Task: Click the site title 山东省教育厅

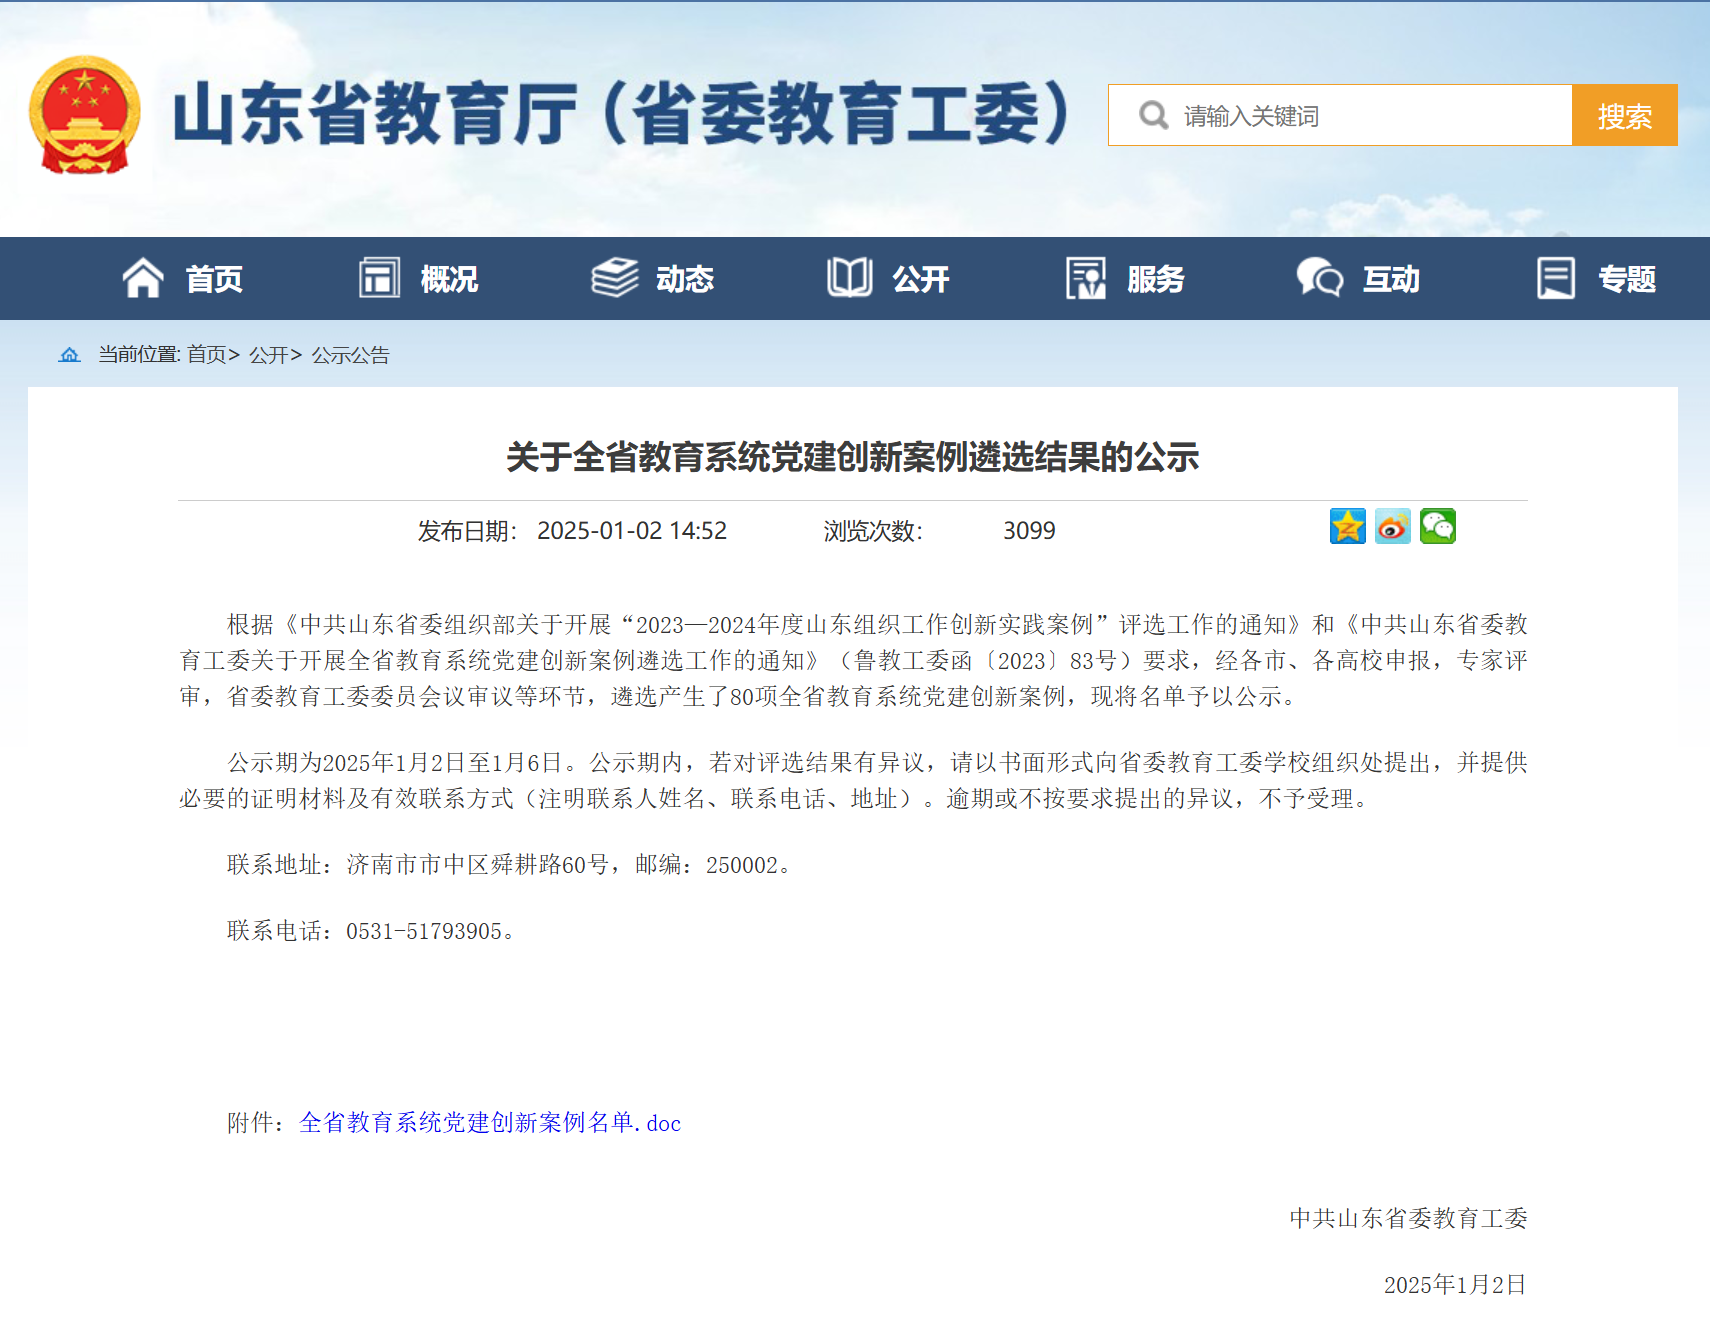Action: pyautogui.click(x=375, y=113)
